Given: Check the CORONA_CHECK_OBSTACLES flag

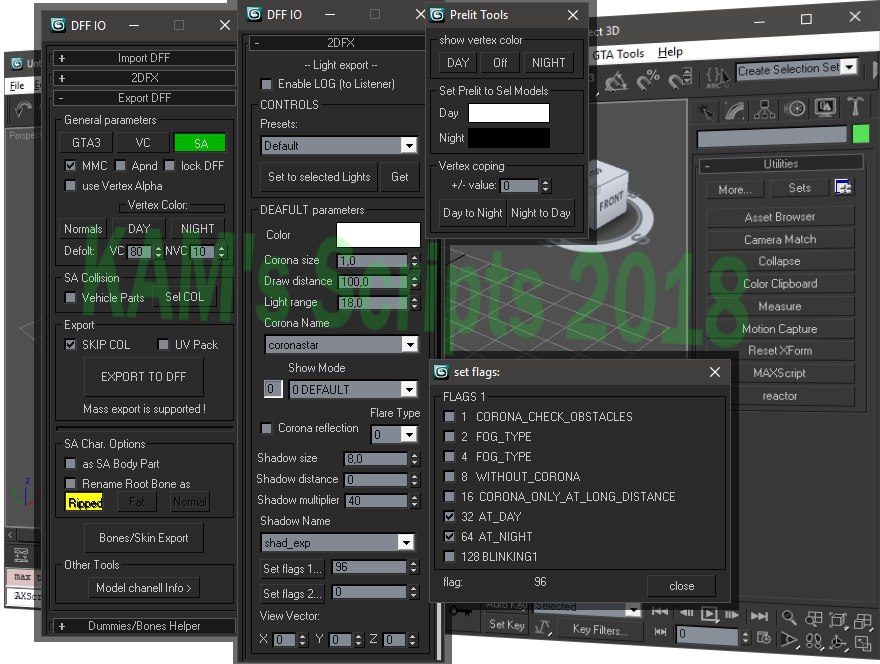Looking at the screenshot, I should (450, 417).
